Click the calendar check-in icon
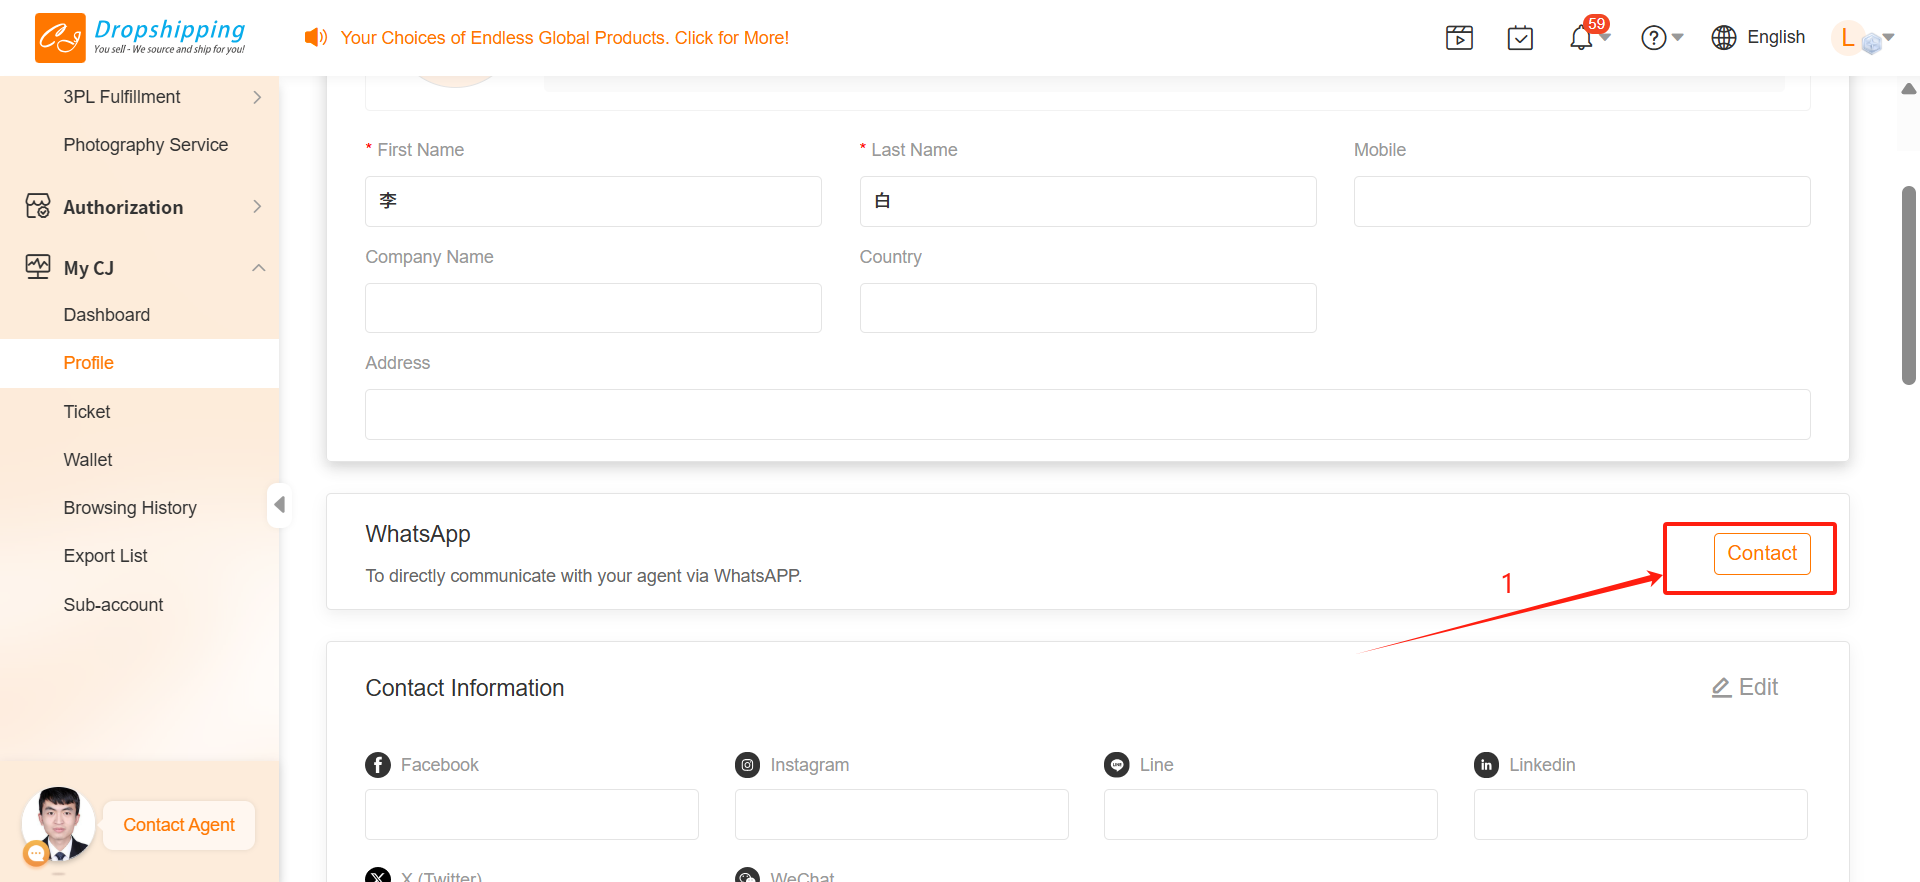The image size is (1920, 882). (1520, 38)
